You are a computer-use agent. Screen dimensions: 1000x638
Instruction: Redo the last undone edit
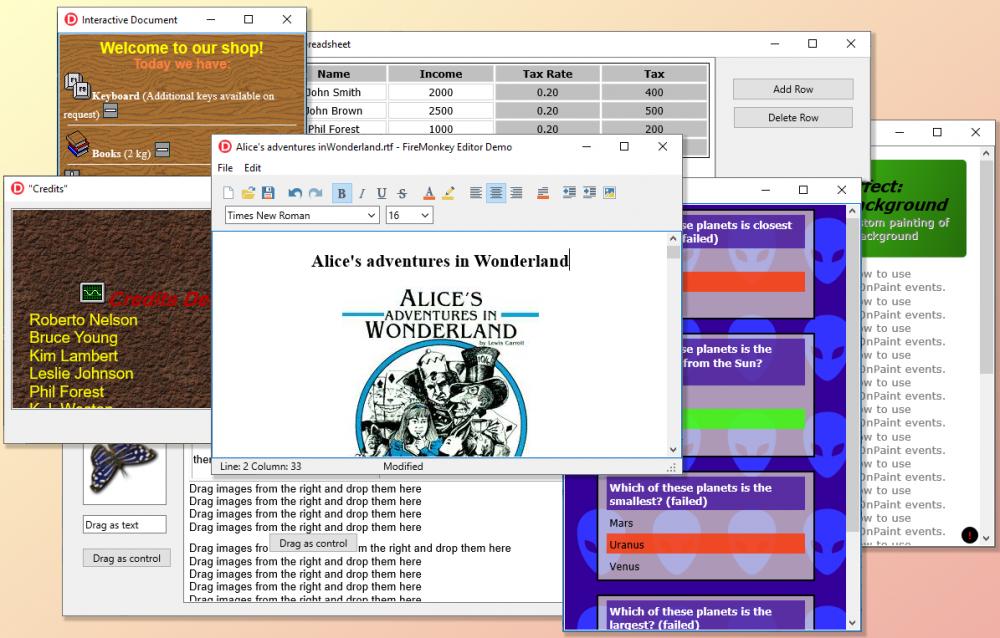click(313, 192)
